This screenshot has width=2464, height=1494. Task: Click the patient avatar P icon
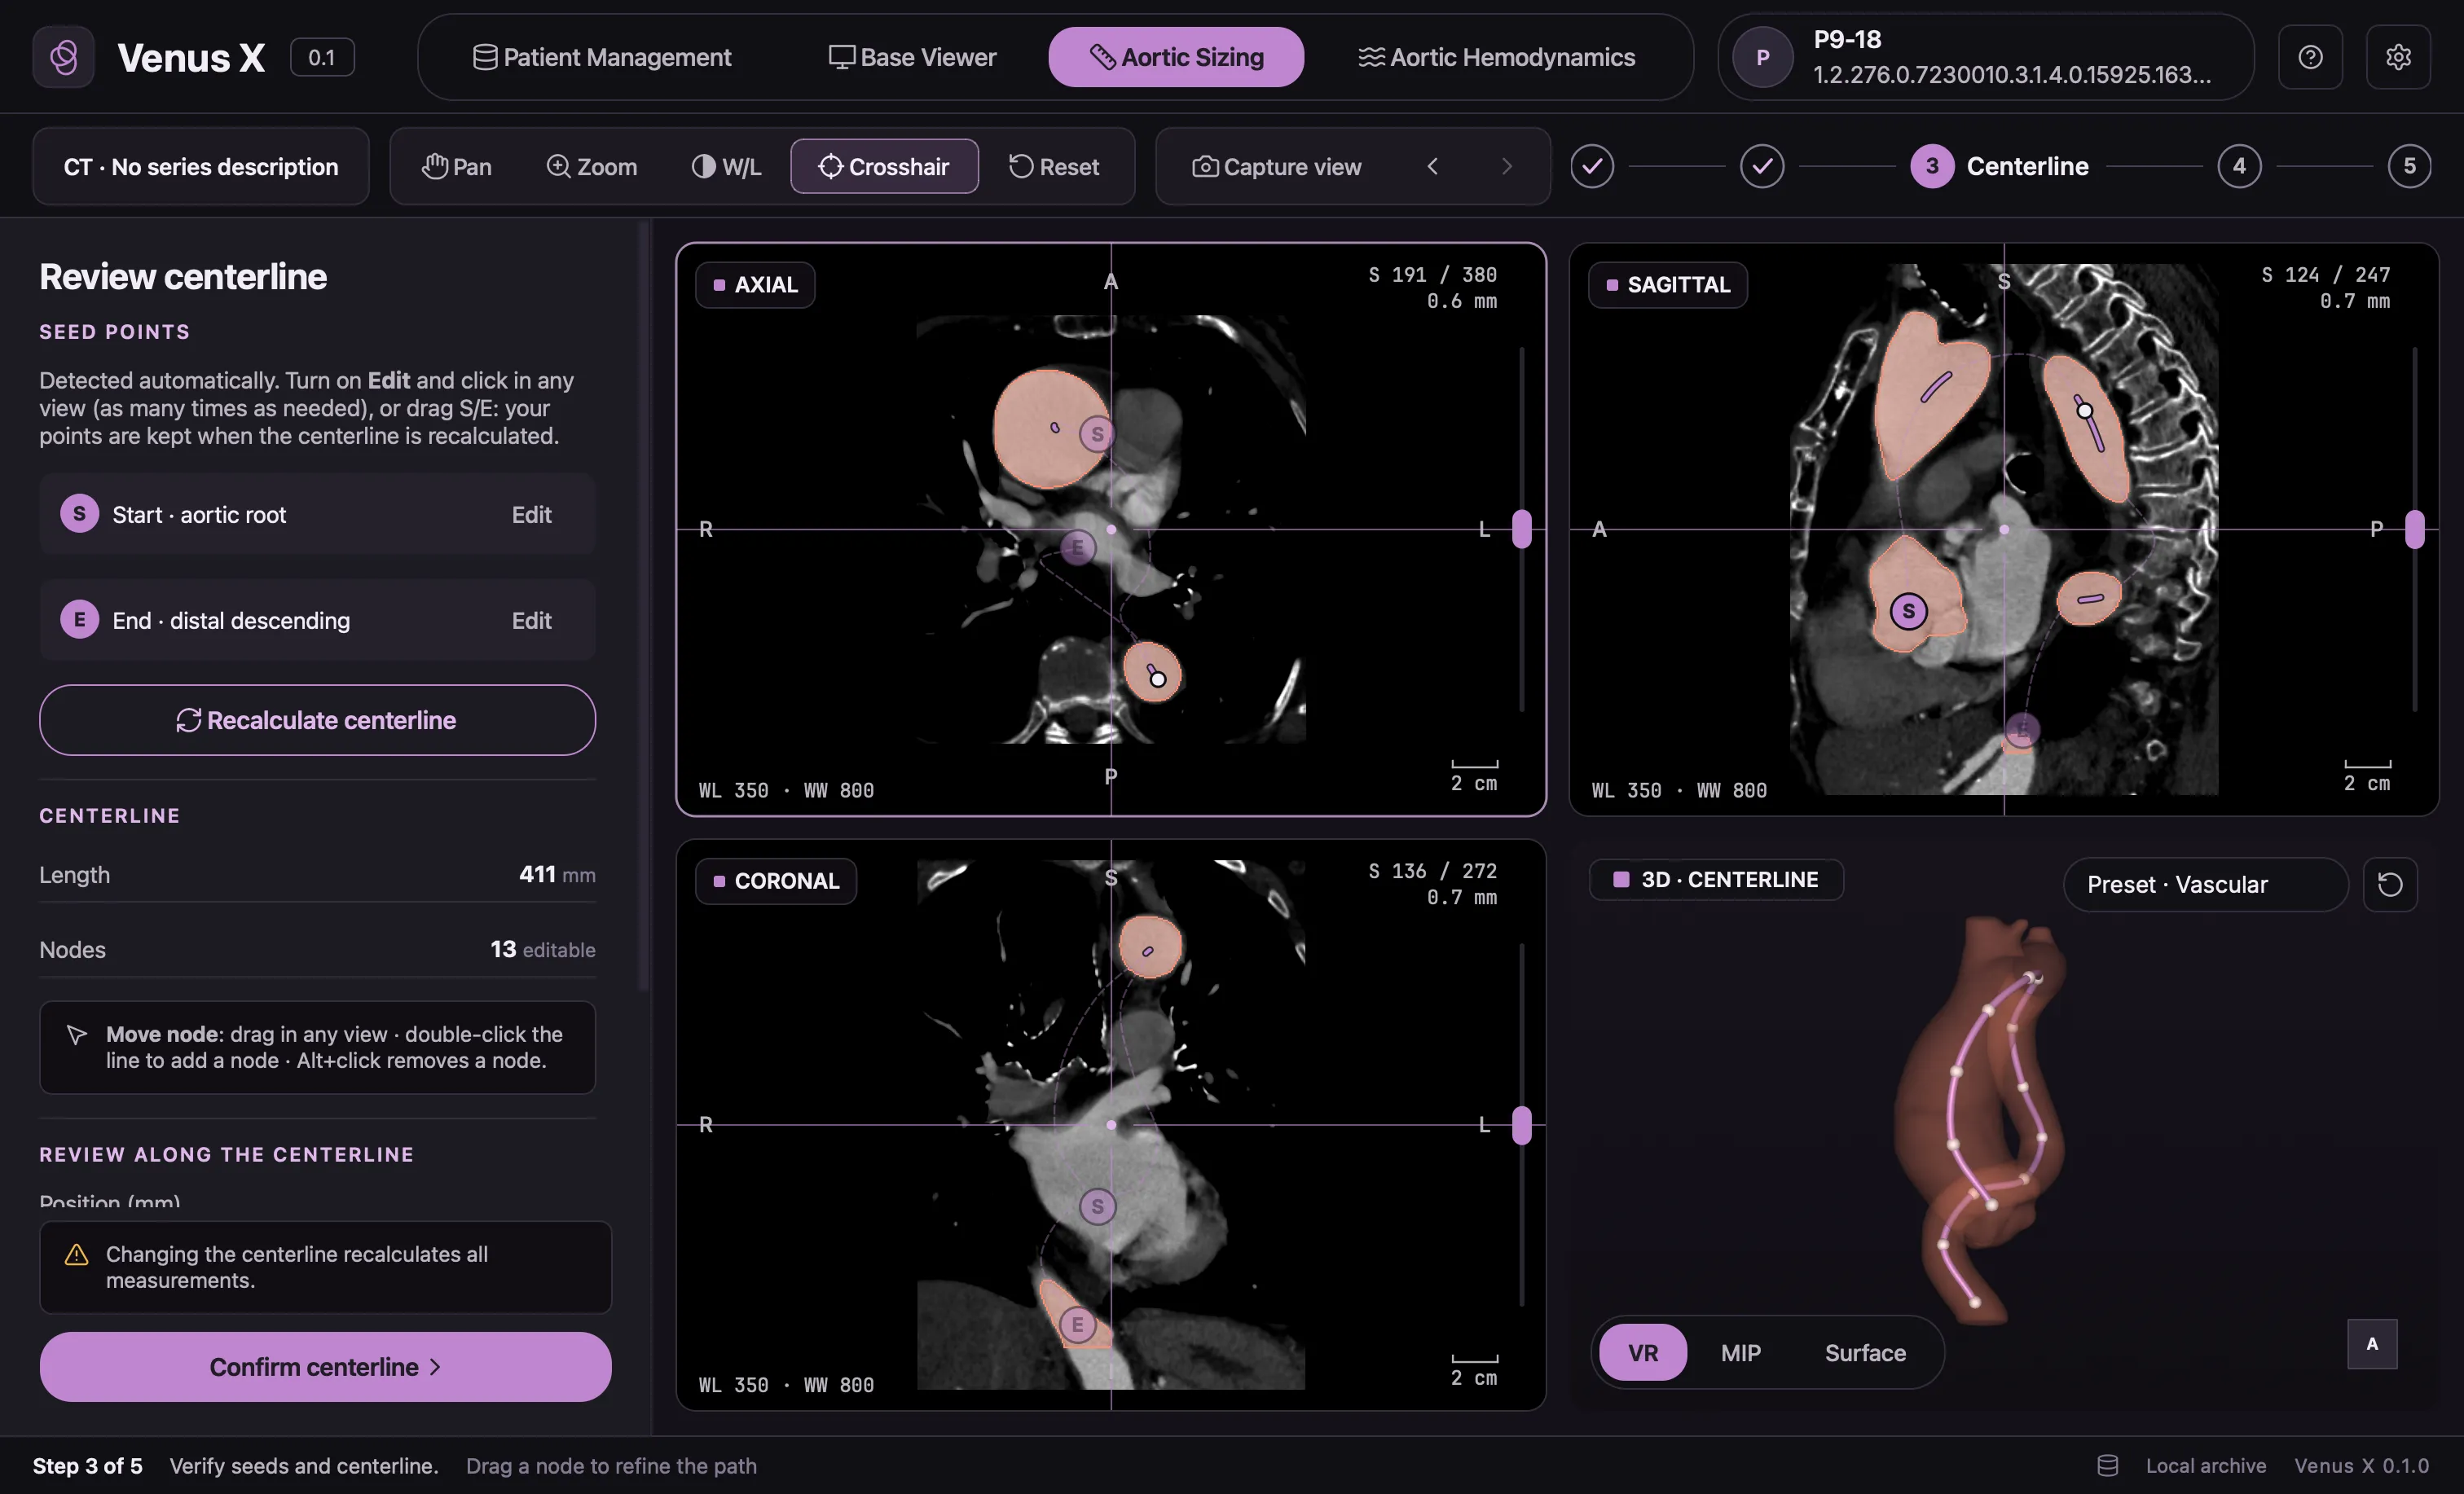click(1762, 57)
